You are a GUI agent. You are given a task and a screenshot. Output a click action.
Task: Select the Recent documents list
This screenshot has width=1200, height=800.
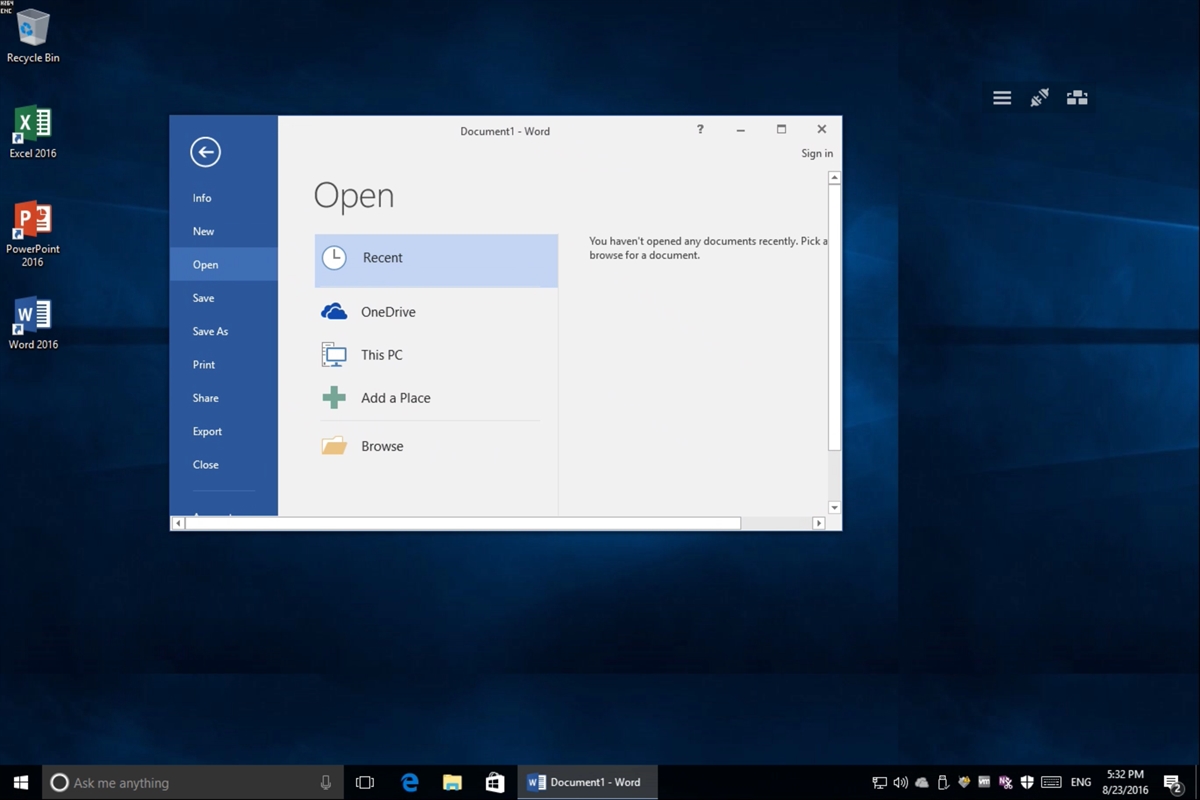click(436, 258)
